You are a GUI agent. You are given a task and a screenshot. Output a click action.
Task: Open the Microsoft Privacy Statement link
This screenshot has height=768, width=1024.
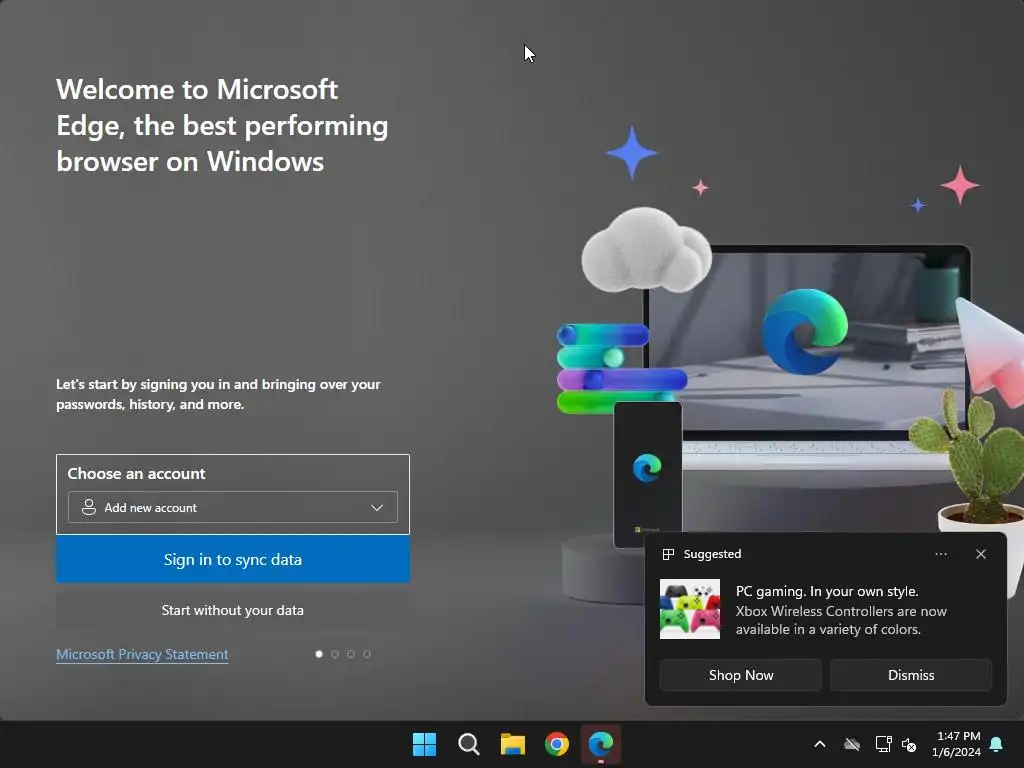[x=142, y=654]
